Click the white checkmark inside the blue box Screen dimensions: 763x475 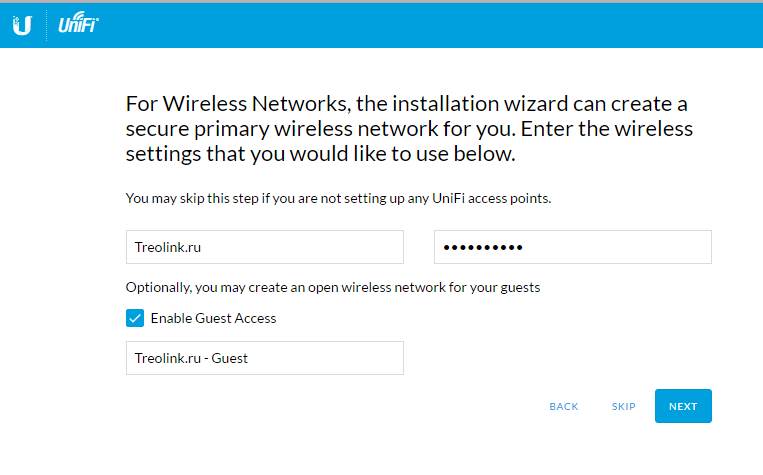tap(135, 318)
